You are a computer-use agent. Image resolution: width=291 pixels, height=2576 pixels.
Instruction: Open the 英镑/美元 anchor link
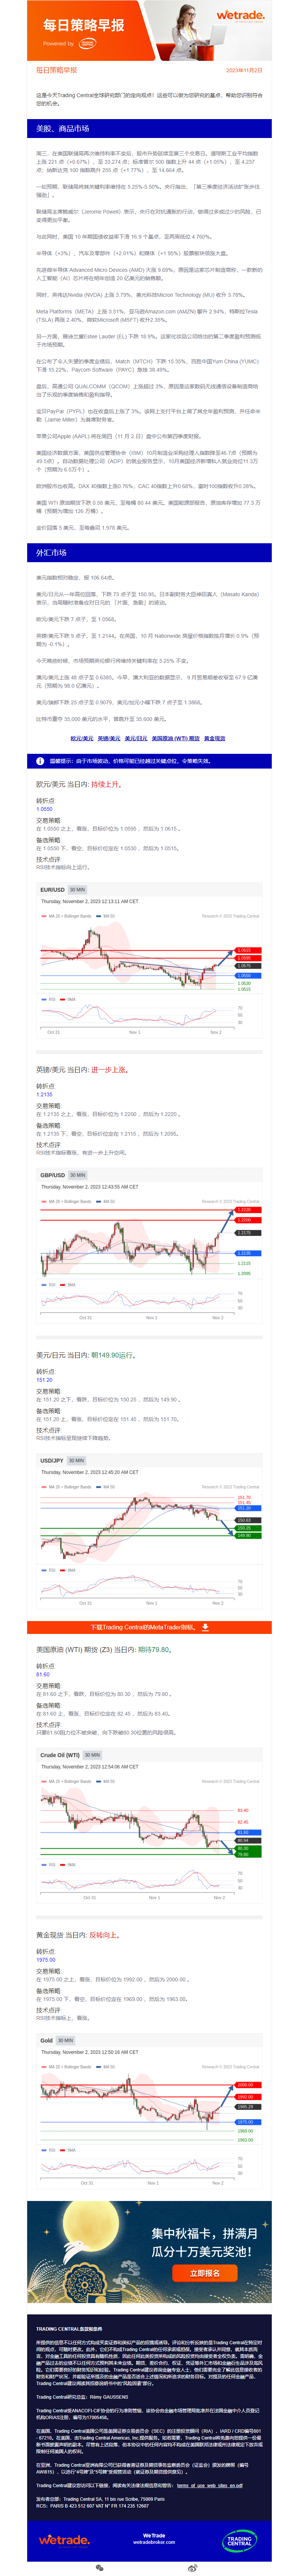tap(109, 738)
